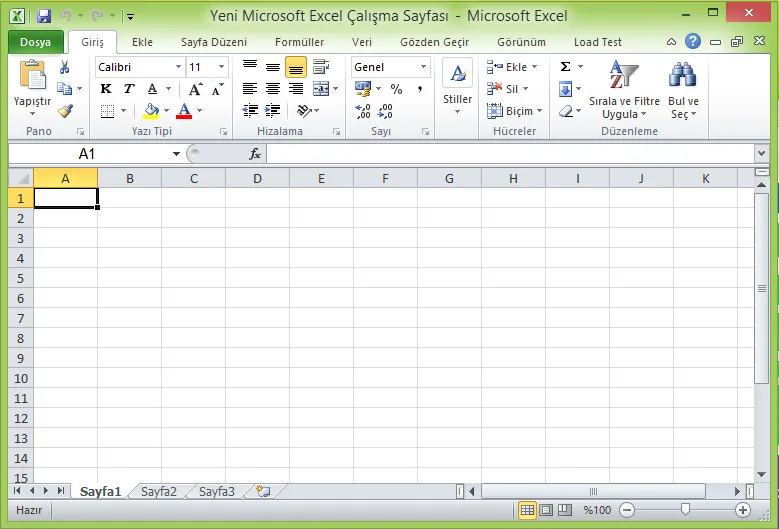Image resolution: width=779 pixels, height=529 pixels.
Task: Click the insert function fx icon
Action: coord(255,154)
